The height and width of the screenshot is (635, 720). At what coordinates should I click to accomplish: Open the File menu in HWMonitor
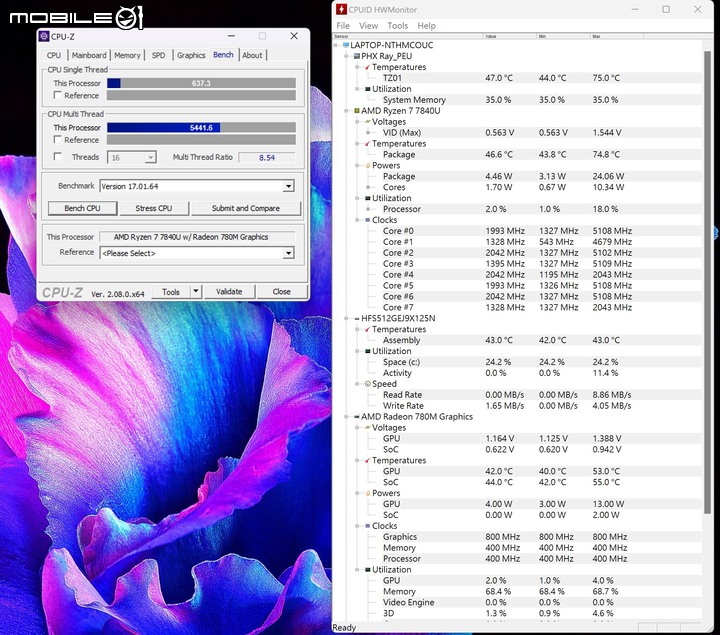tap(343, 26)
